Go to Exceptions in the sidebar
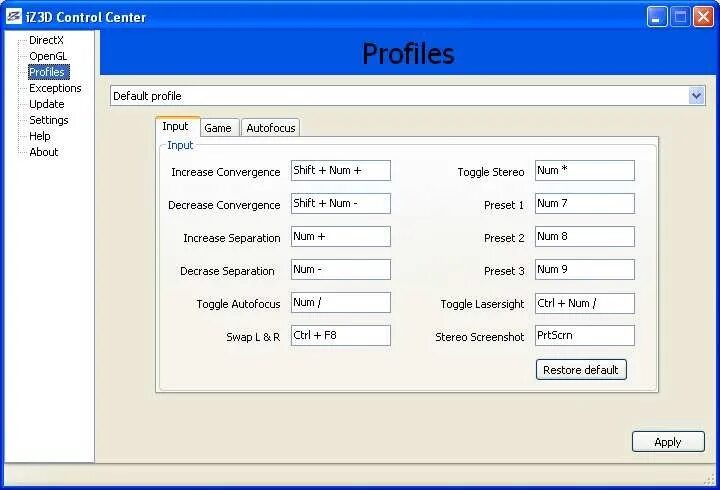720x490 pixels. point(55,88)
